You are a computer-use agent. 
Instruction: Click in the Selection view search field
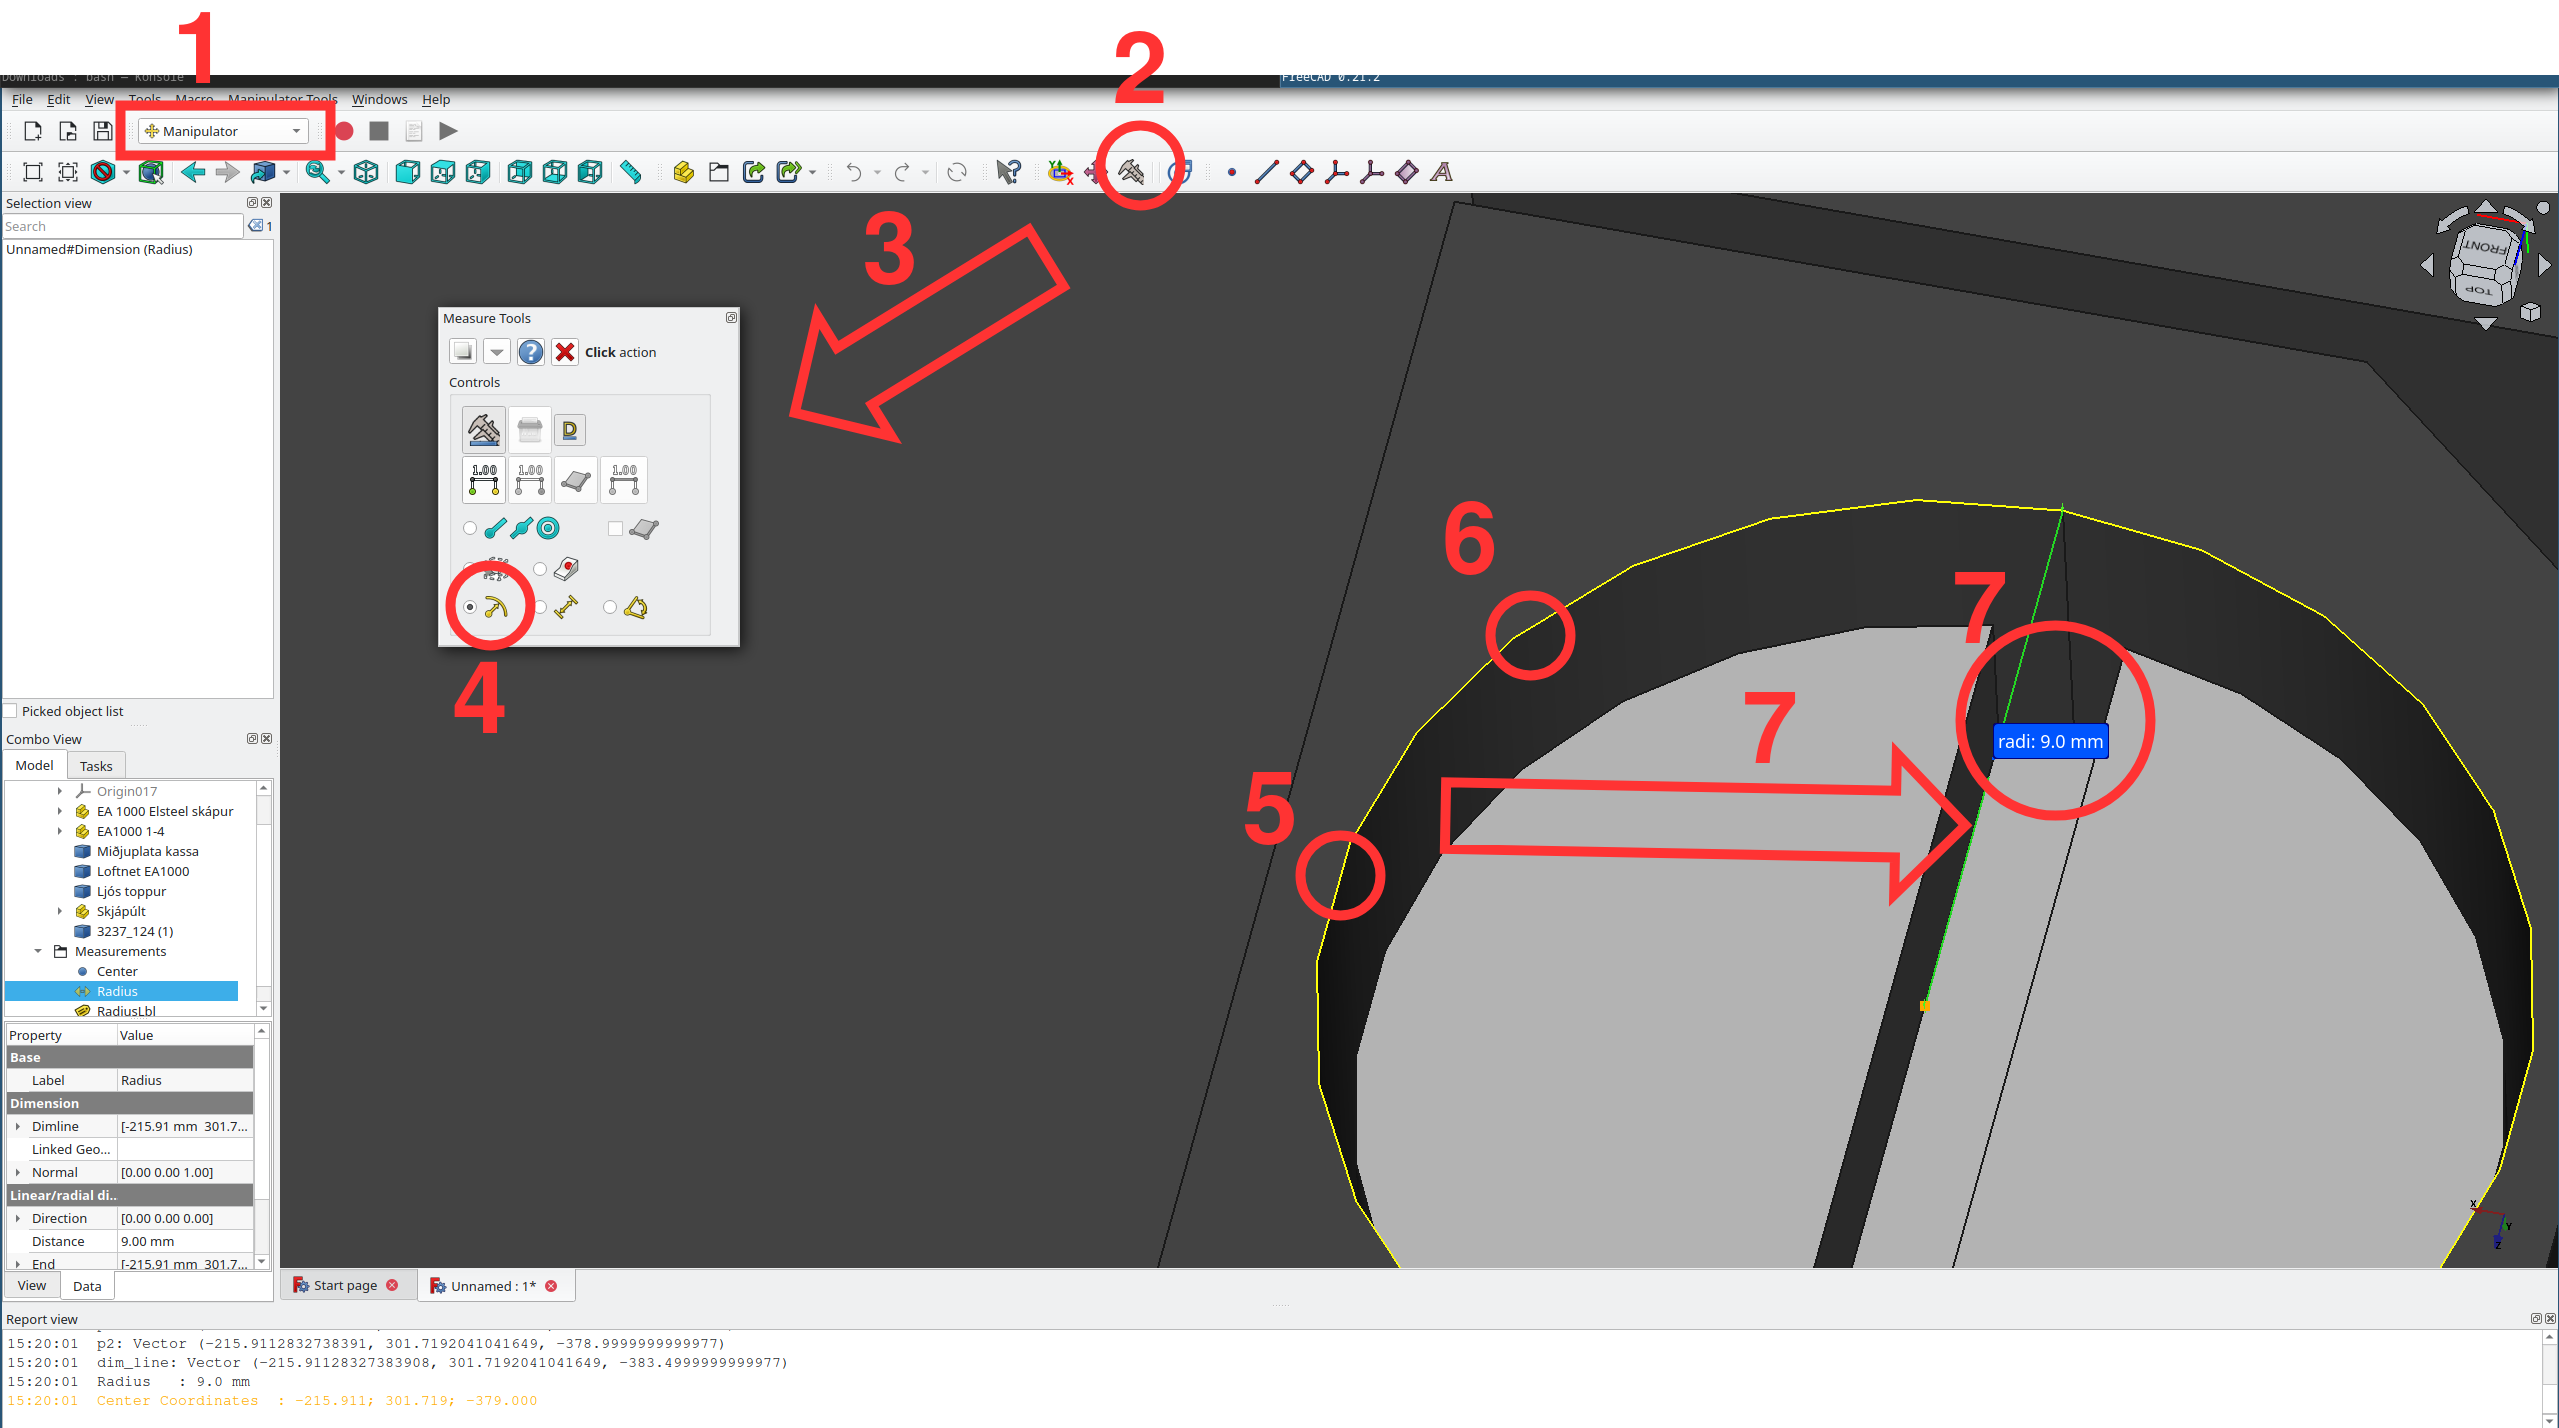click(120, 225)
